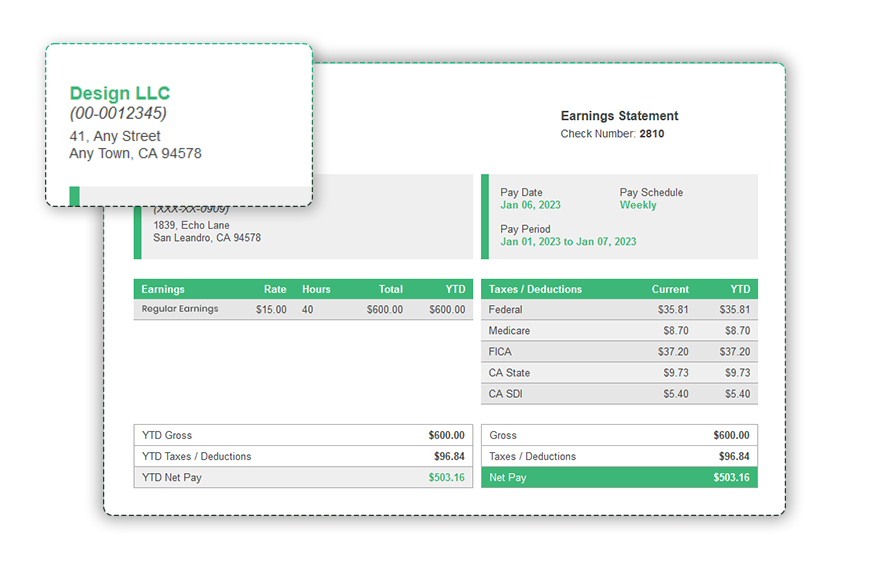This screenshot has height=580, width=875.
Task: Click the Taxes / Deductions header
Action: [x=534, y=289]
